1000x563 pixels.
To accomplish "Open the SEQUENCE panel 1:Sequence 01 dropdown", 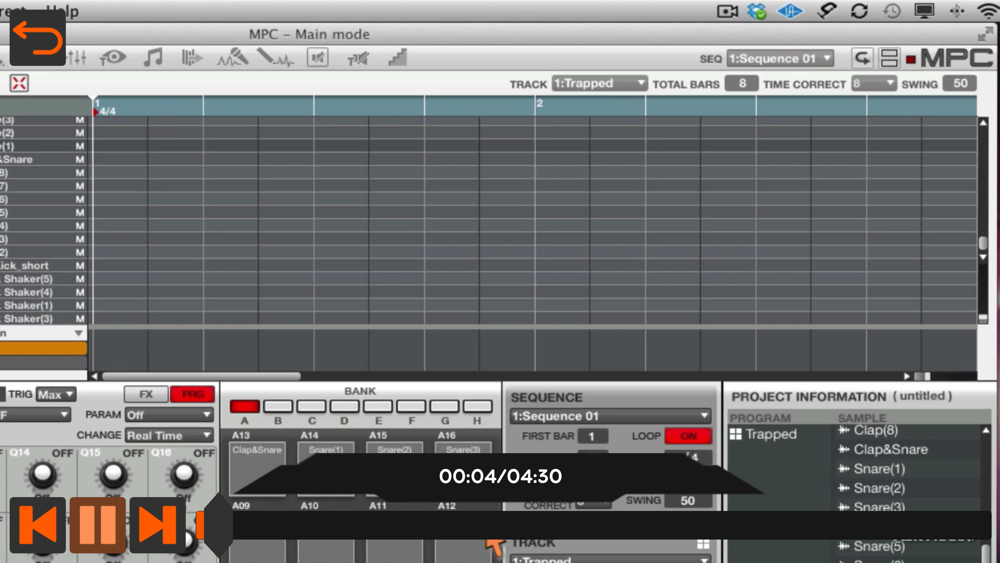I will click(x=610, y=416).
